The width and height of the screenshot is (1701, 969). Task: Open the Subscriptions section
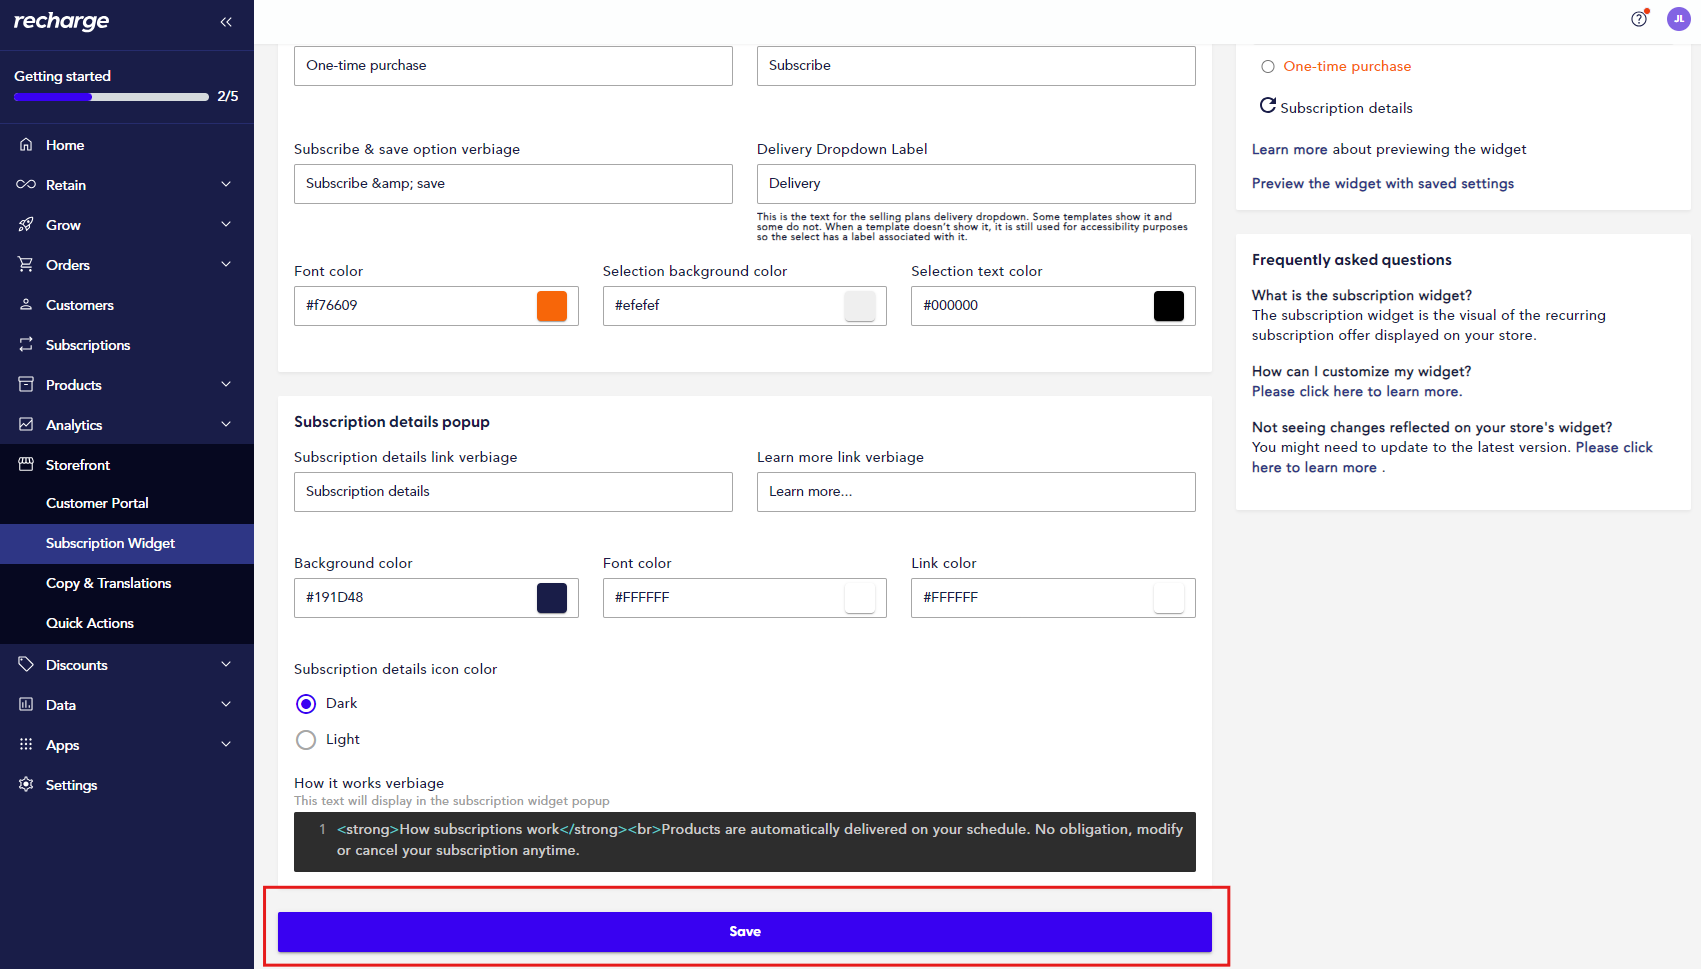pos(88,344)
